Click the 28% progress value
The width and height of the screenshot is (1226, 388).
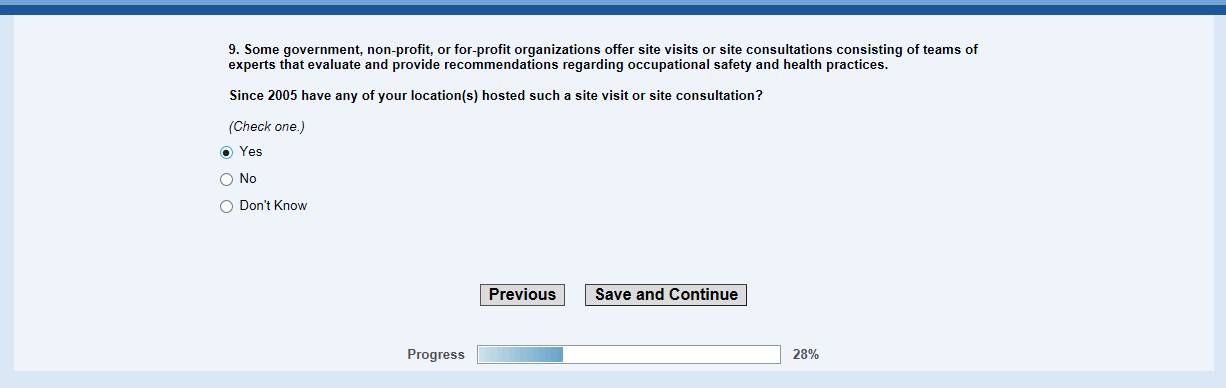806,355
